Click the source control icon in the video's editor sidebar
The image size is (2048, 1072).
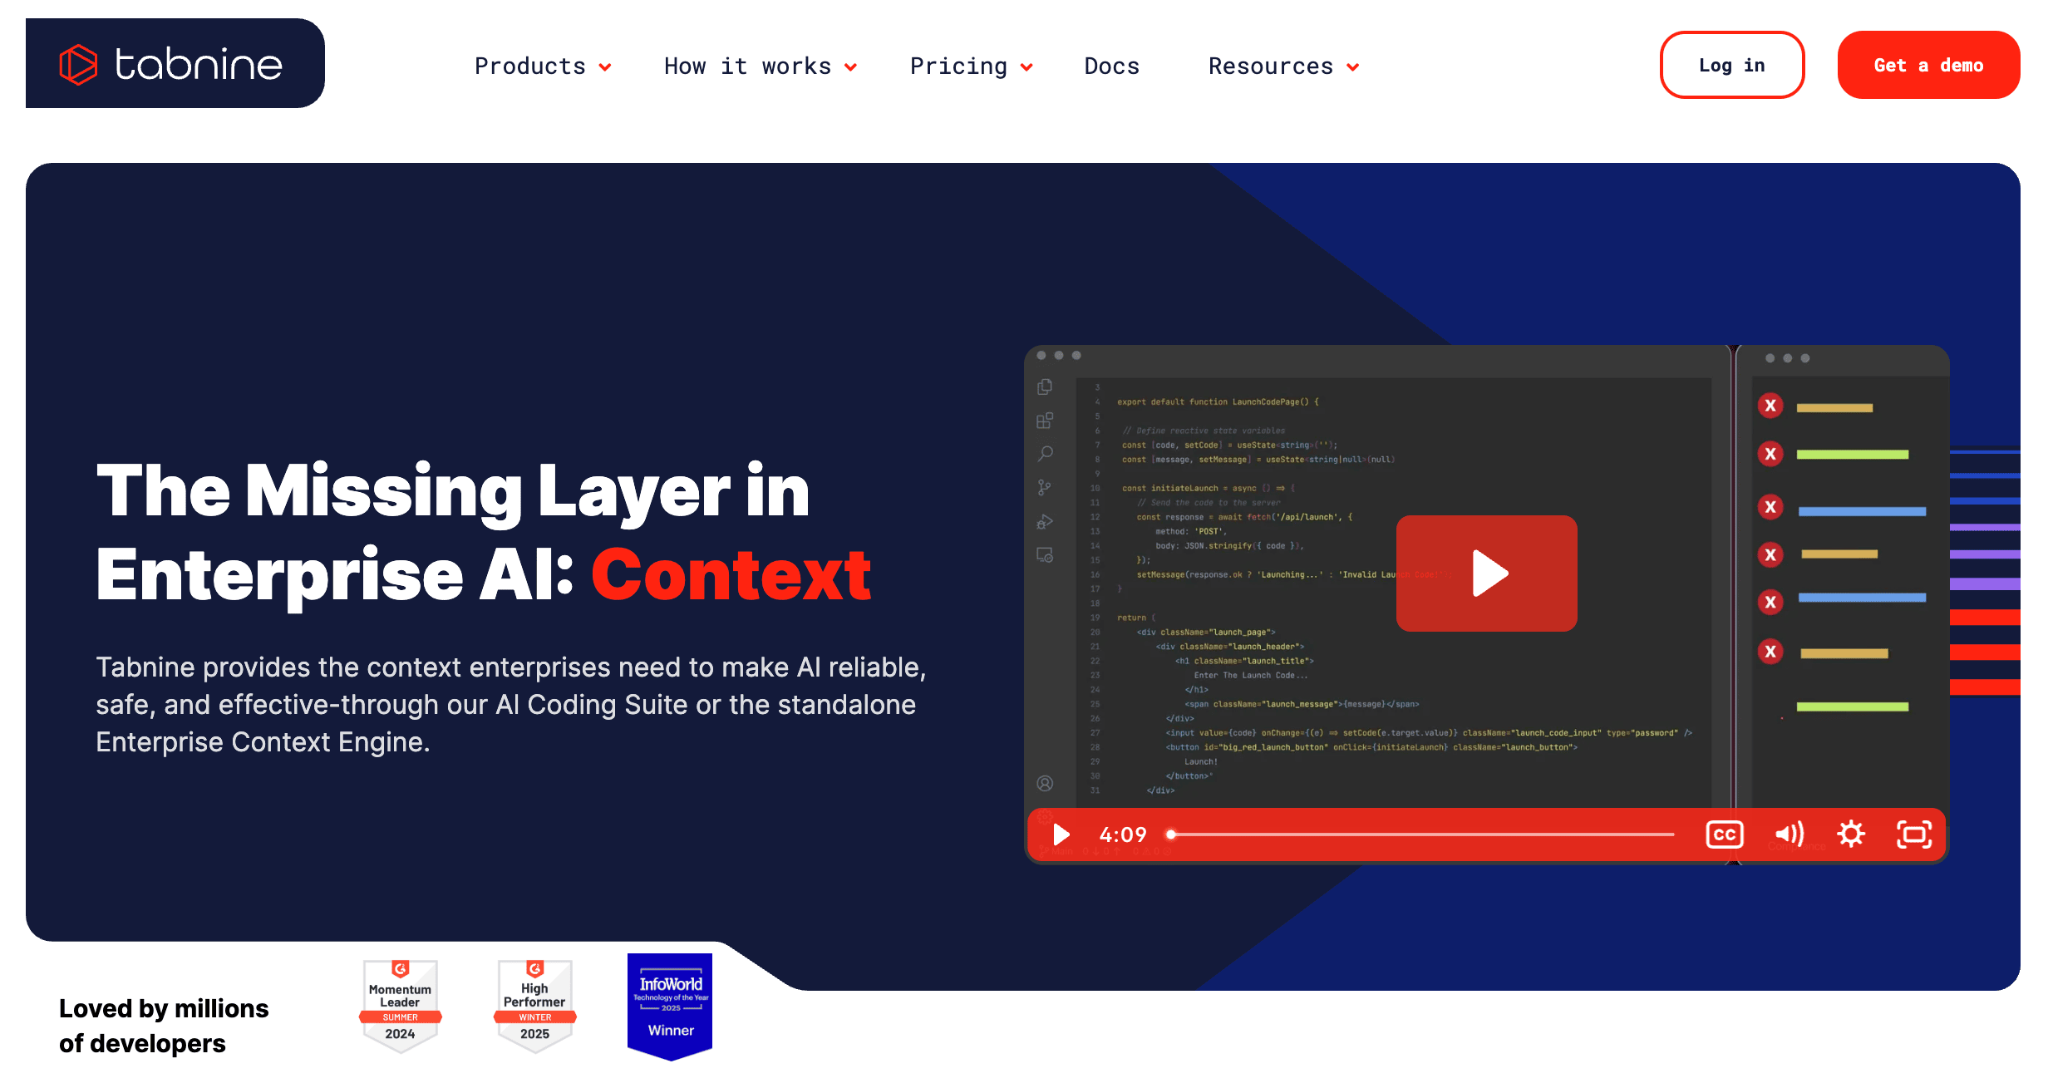tap(1045, 488)
